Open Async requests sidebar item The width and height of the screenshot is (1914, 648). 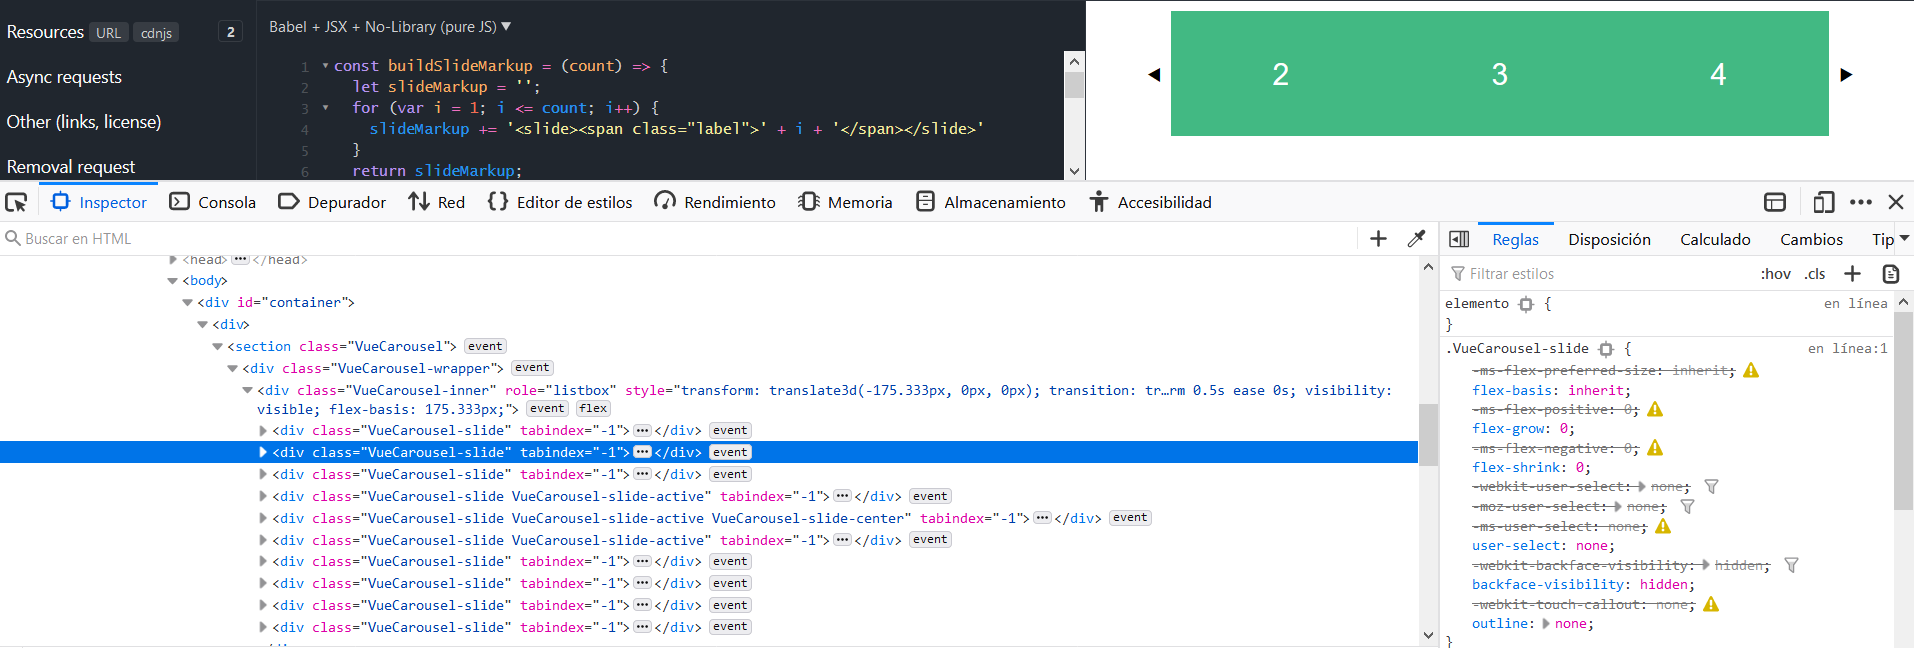click(x=64, y=77)
